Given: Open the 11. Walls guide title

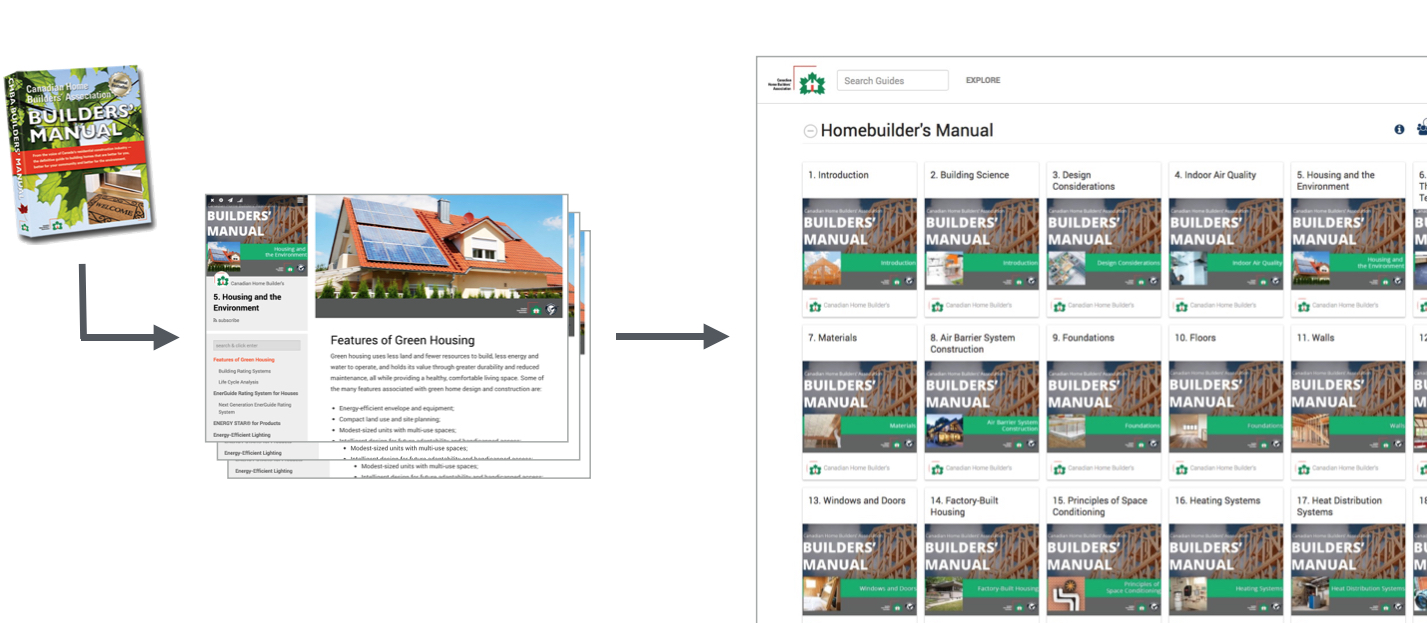Looking at the screenshot, I should (1315, 338).
